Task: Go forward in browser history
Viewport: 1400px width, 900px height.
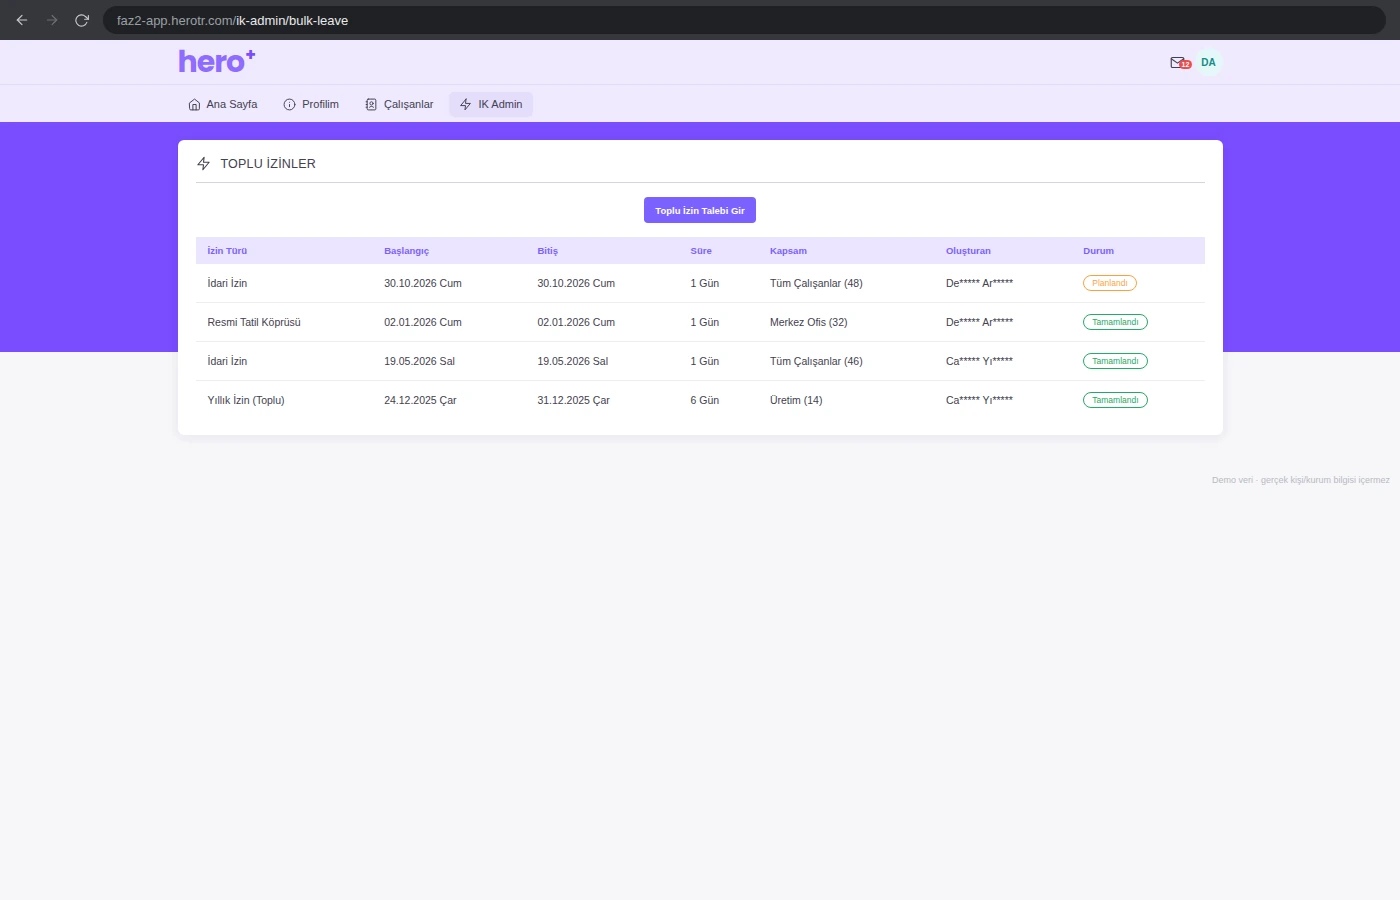Action: [x=52, y=20]
